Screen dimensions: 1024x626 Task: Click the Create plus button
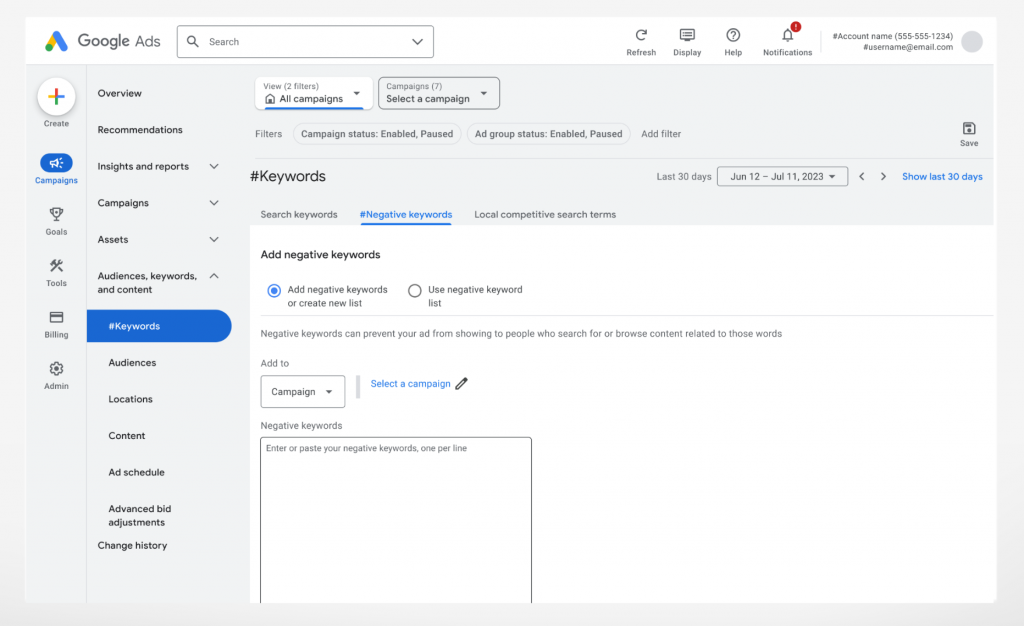pyautogui.click(x=56, y=97)
